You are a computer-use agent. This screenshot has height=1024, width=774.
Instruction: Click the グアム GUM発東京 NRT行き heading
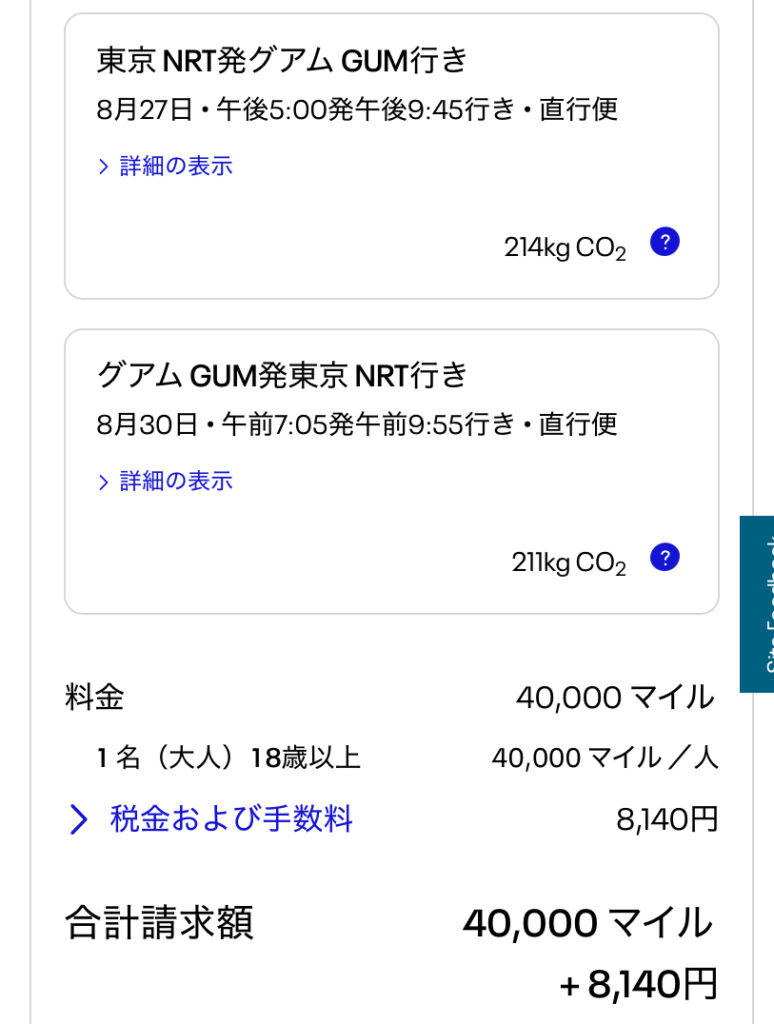point(282,376)
